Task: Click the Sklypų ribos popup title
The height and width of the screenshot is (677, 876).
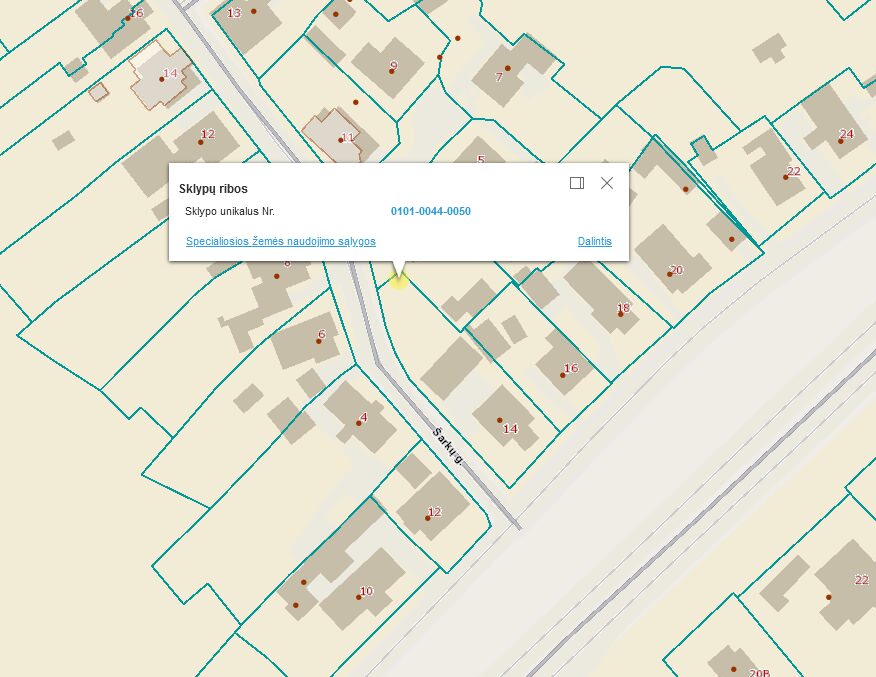Action: (213, 188)
